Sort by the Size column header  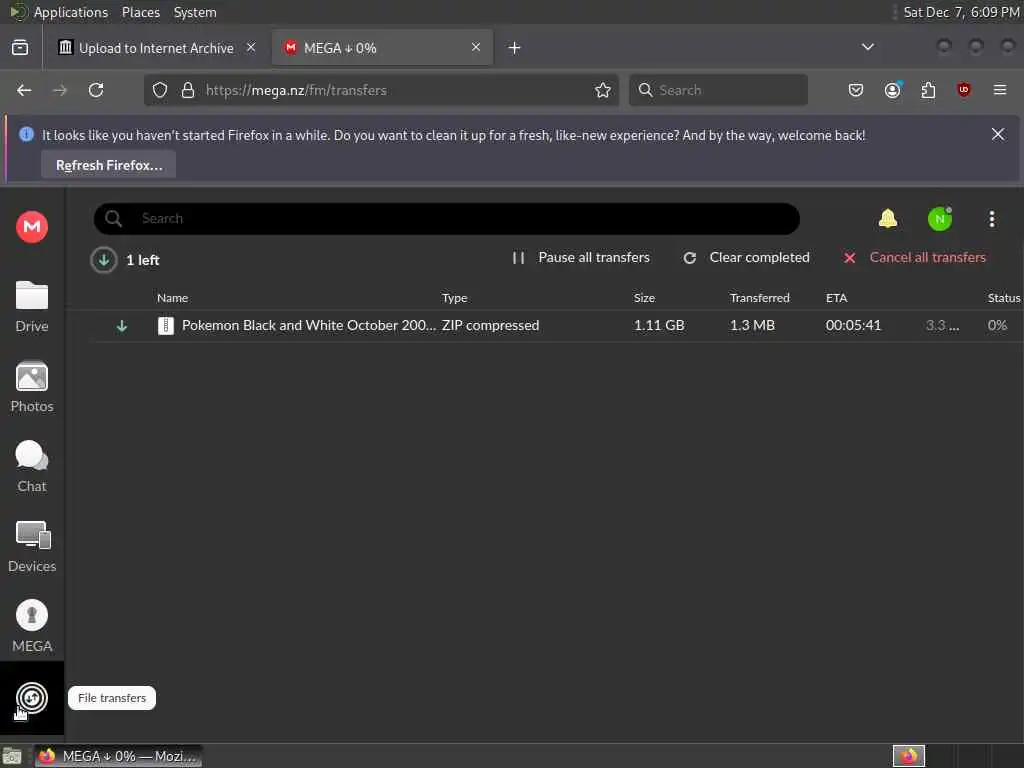point(644,298)
